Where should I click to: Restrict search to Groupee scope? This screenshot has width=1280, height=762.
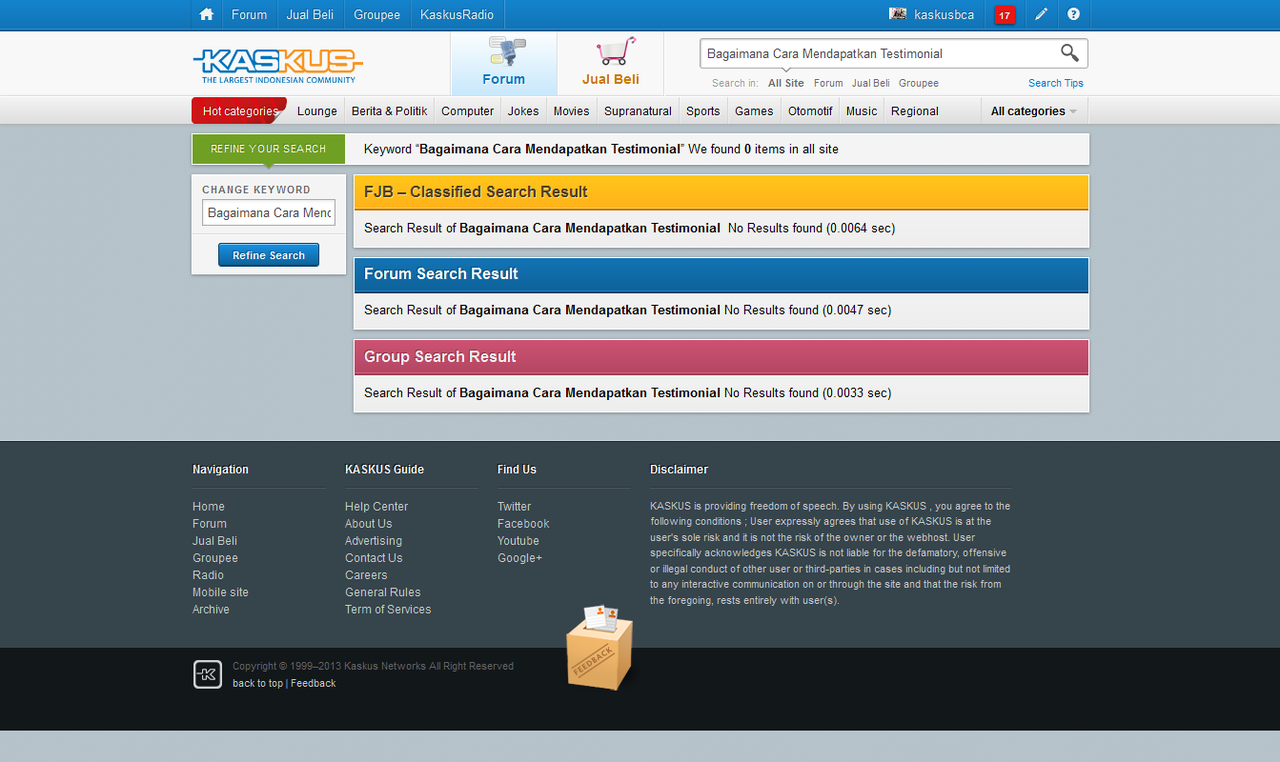(x=918, y=83)
